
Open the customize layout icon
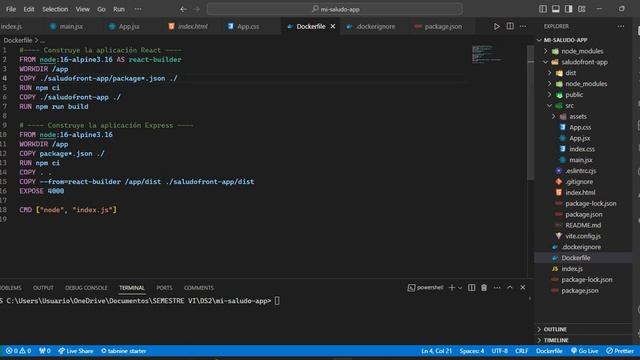click(582, 9)
